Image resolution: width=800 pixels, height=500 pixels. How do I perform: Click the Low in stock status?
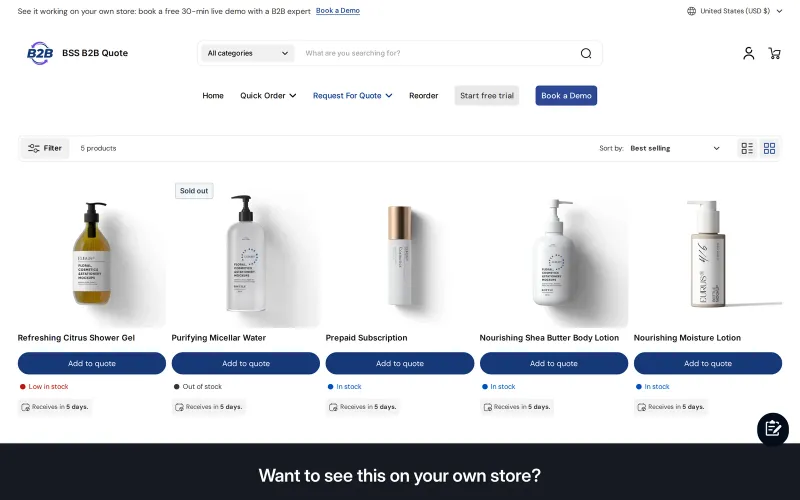tap(44, 387)
